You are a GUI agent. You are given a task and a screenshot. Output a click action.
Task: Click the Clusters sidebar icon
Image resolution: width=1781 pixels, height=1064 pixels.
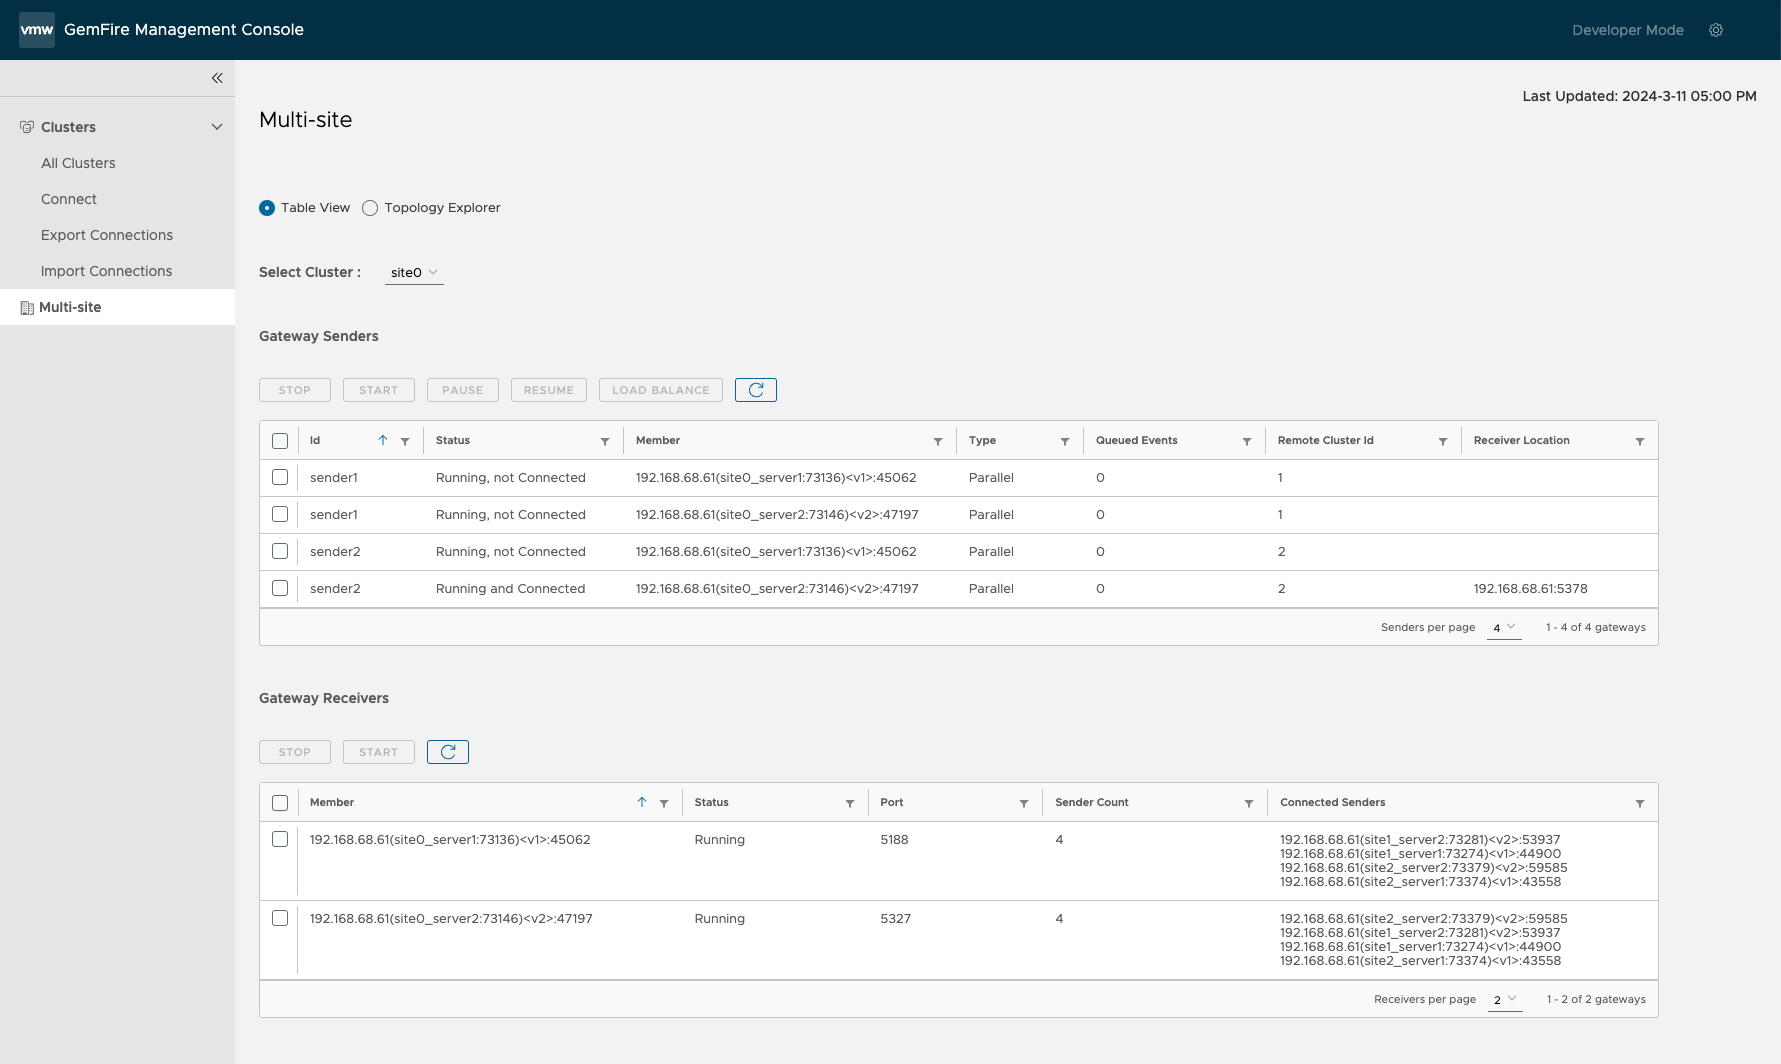(x=27, y=127)
